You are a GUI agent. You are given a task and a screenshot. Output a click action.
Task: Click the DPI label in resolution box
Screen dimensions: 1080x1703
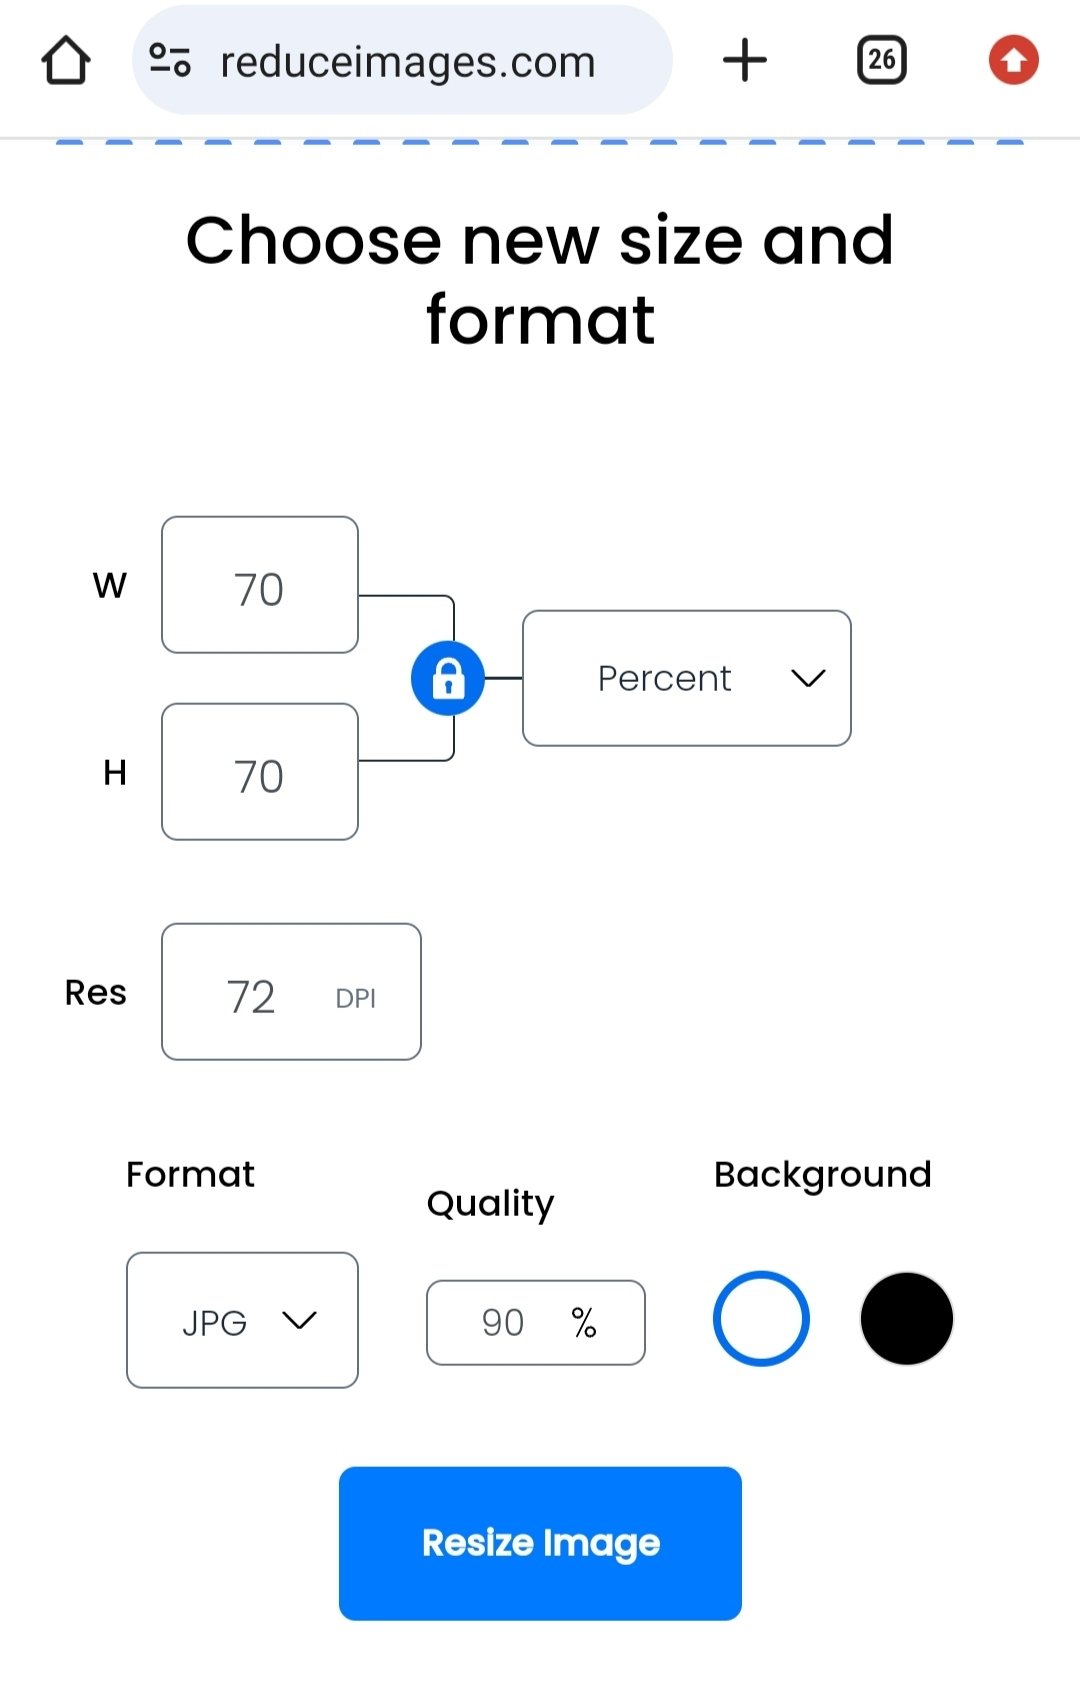[x=356, y=998]
